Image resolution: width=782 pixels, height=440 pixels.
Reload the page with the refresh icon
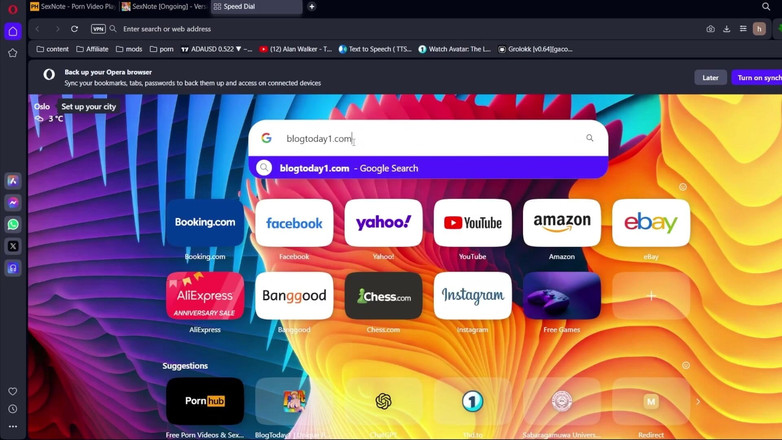pyautogui.click(x=74, y=29)
